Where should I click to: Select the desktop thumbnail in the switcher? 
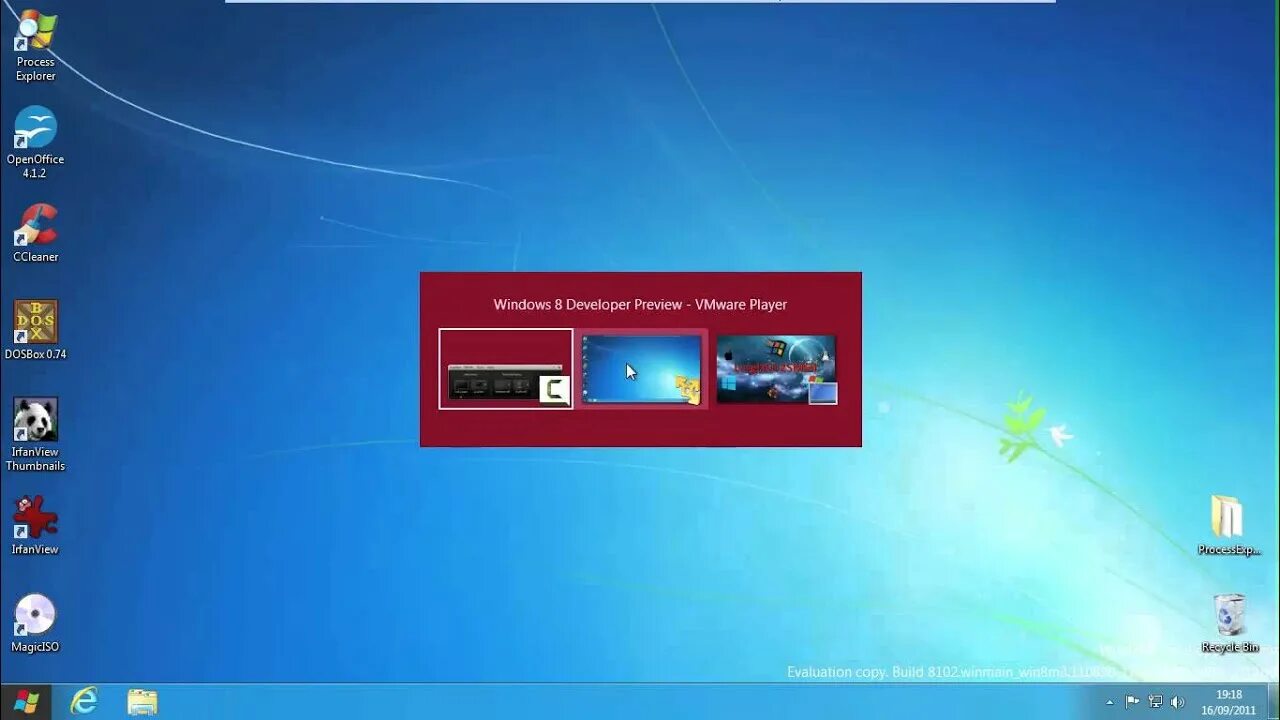tap(642, 369)
